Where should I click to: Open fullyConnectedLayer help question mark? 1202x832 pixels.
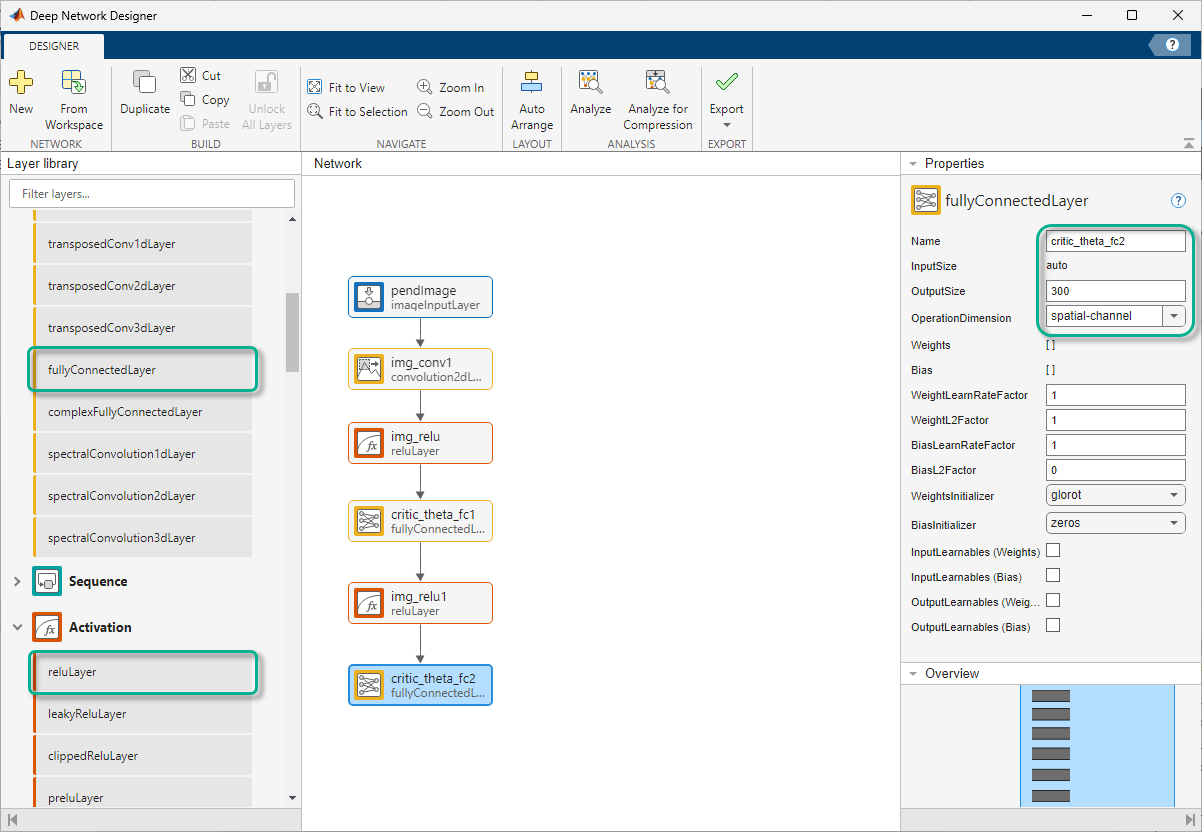click(1178, 200)
